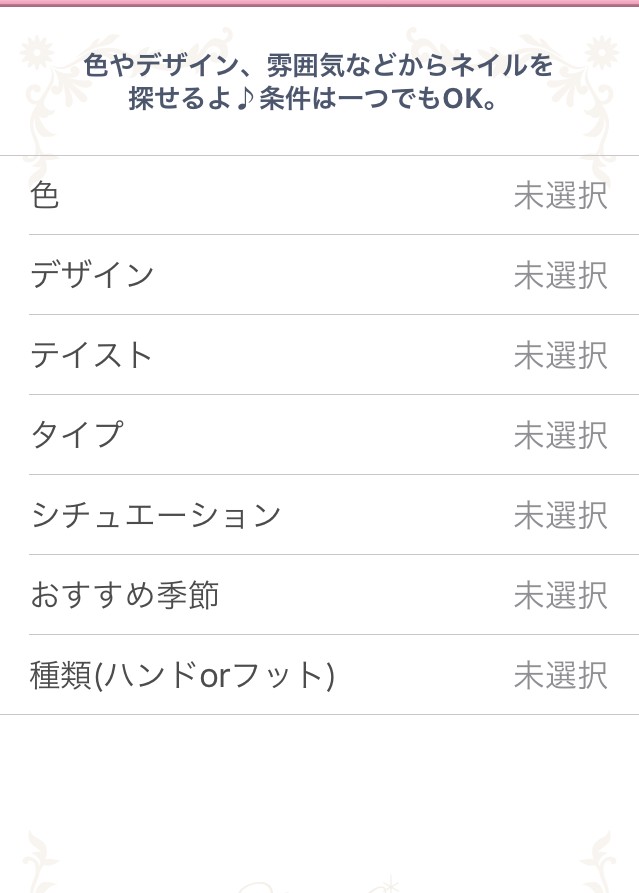Open the デザイン filter option
639x893 pixels.
click(92, 275)
